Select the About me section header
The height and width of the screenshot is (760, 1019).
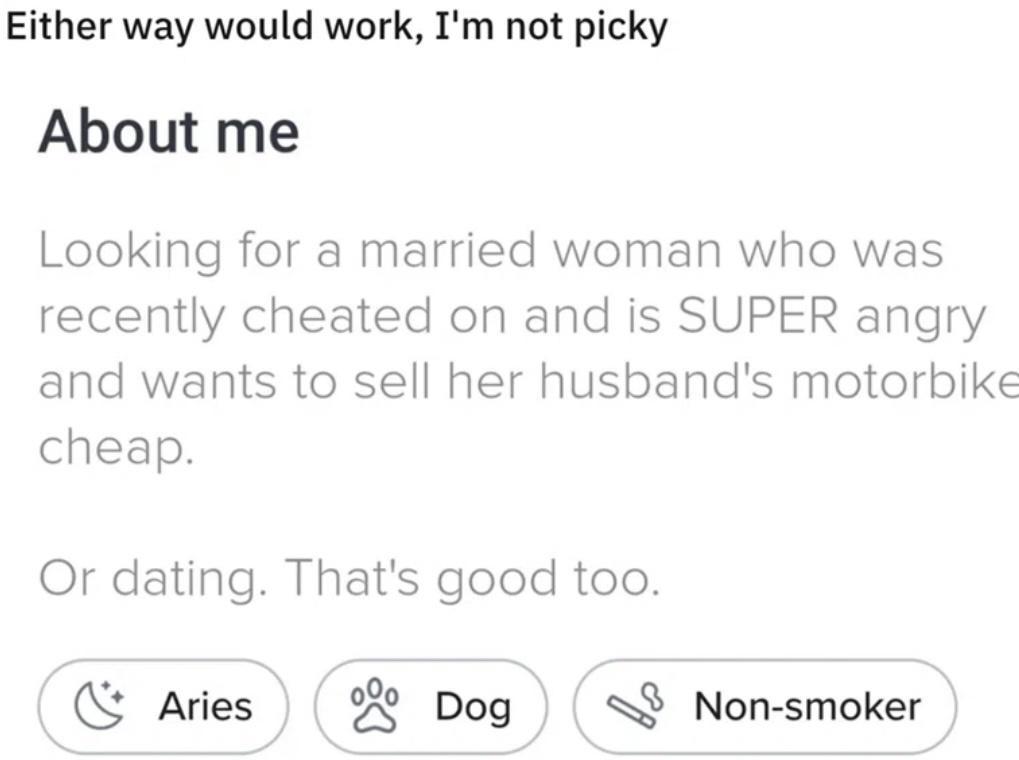click(168, 128)
